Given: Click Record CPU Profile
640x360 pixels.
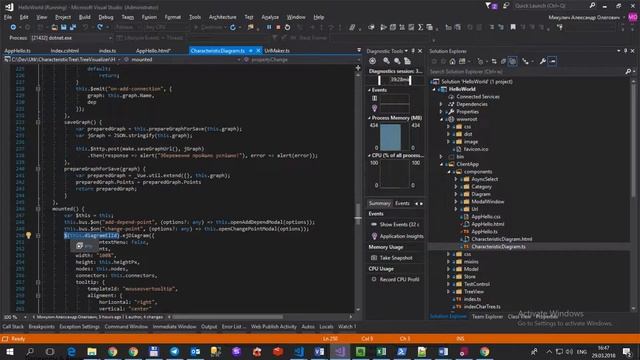Looking at the screenshot, I should (399, 280).
